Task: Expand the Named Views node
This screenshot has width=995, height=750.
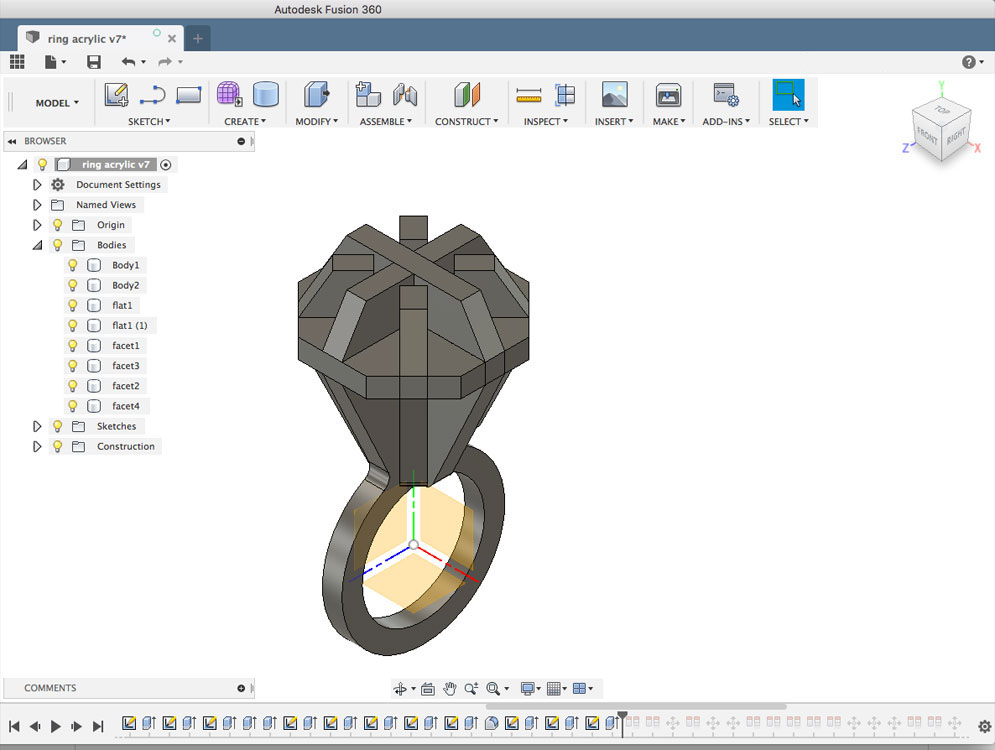Action: coord(37,205)
